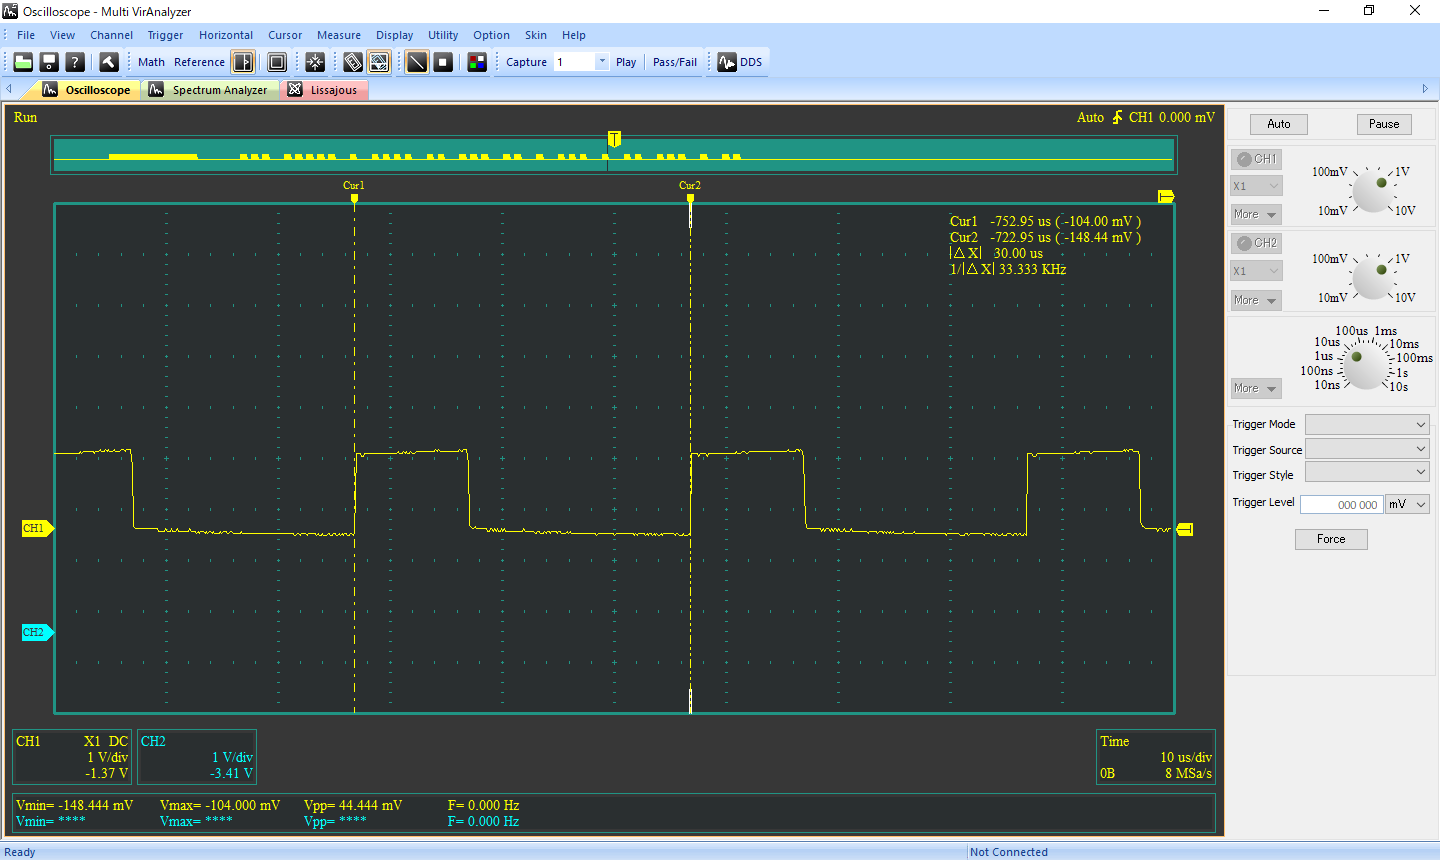Click the Trigger Level input field

(x=1341, y=505)
